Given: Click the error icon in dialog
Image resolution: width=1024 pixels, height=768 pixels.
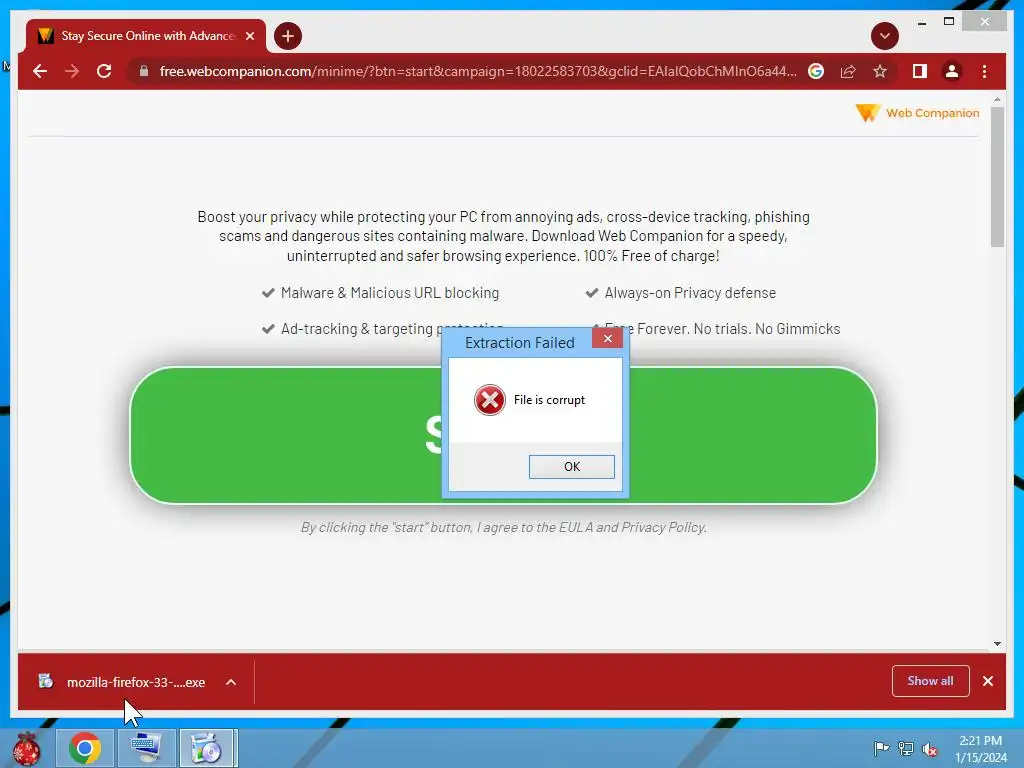Looking at the screenshot, I should pos(490,400).
